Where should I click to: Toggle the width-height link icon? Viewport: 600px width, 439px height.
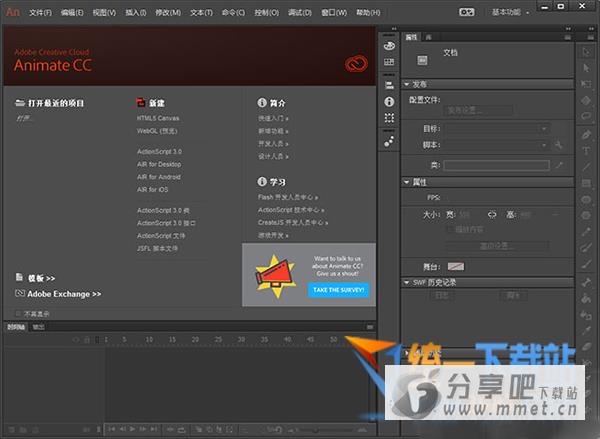(x=492, y=215)
